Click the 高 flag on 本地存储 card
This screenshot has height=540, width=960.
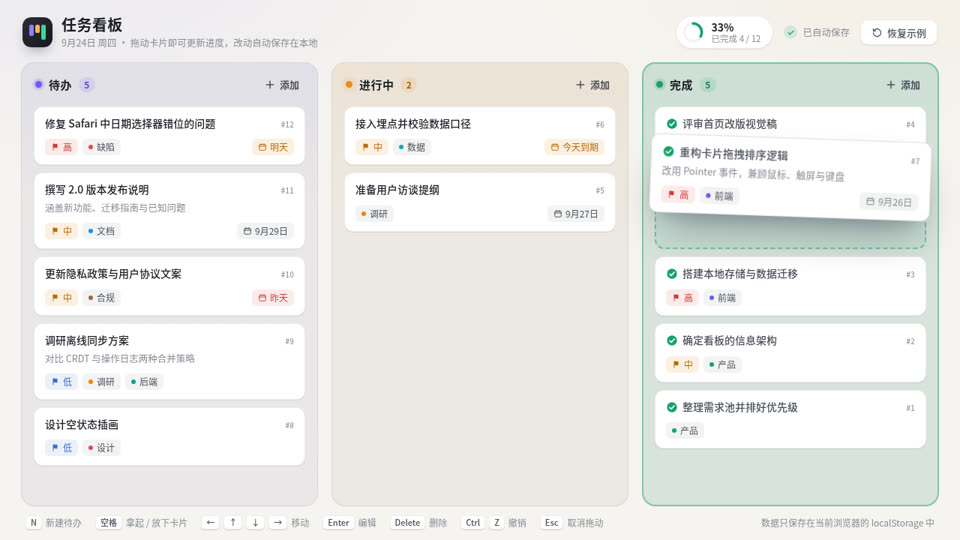click(682, 298)
